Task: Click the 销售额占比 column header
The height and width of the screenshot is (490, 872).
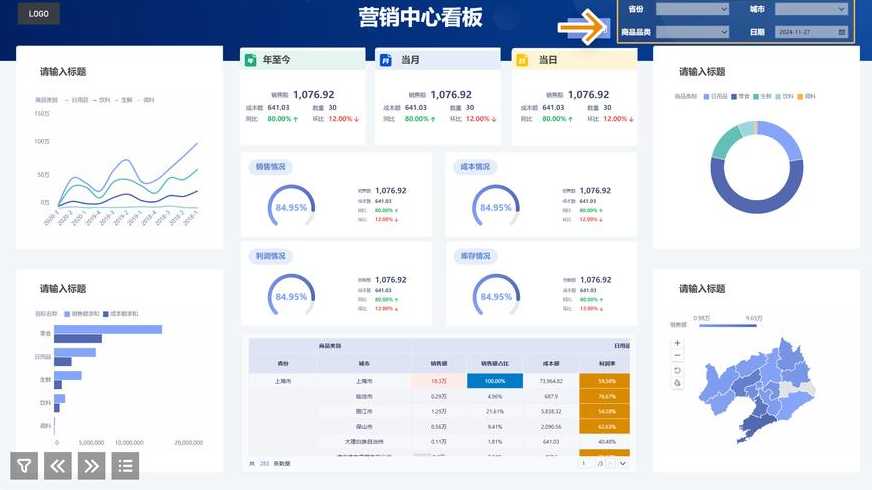Action: pos(495,364)
